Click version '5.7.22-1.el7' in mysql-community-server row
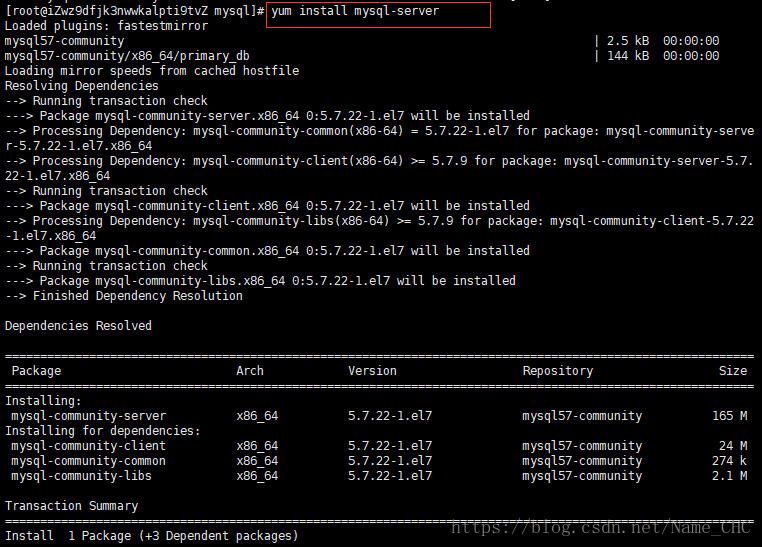Screen dimensions: 762x547 point(390,416)
